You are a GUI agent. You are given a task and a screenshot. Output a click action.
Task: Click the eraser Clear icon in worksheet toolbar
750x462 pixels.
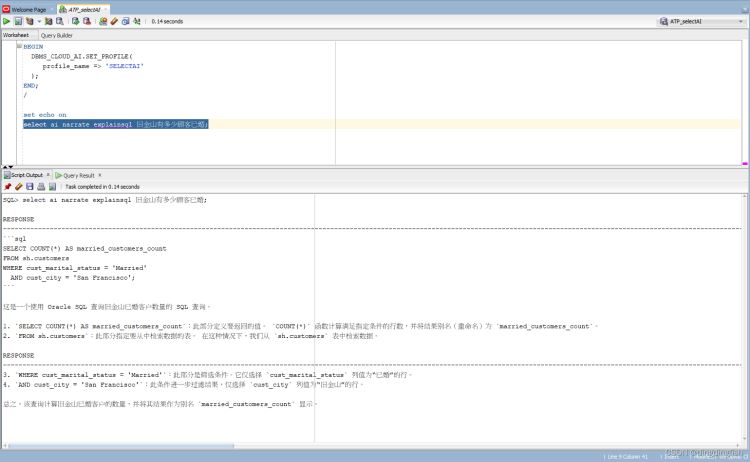point(114,21)
